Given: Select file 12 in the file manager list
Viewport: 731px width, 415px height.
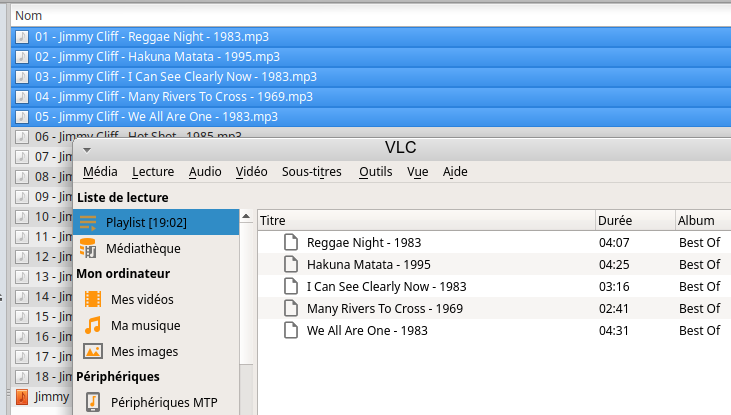Looking at the screenshot, I should (42, 257).
